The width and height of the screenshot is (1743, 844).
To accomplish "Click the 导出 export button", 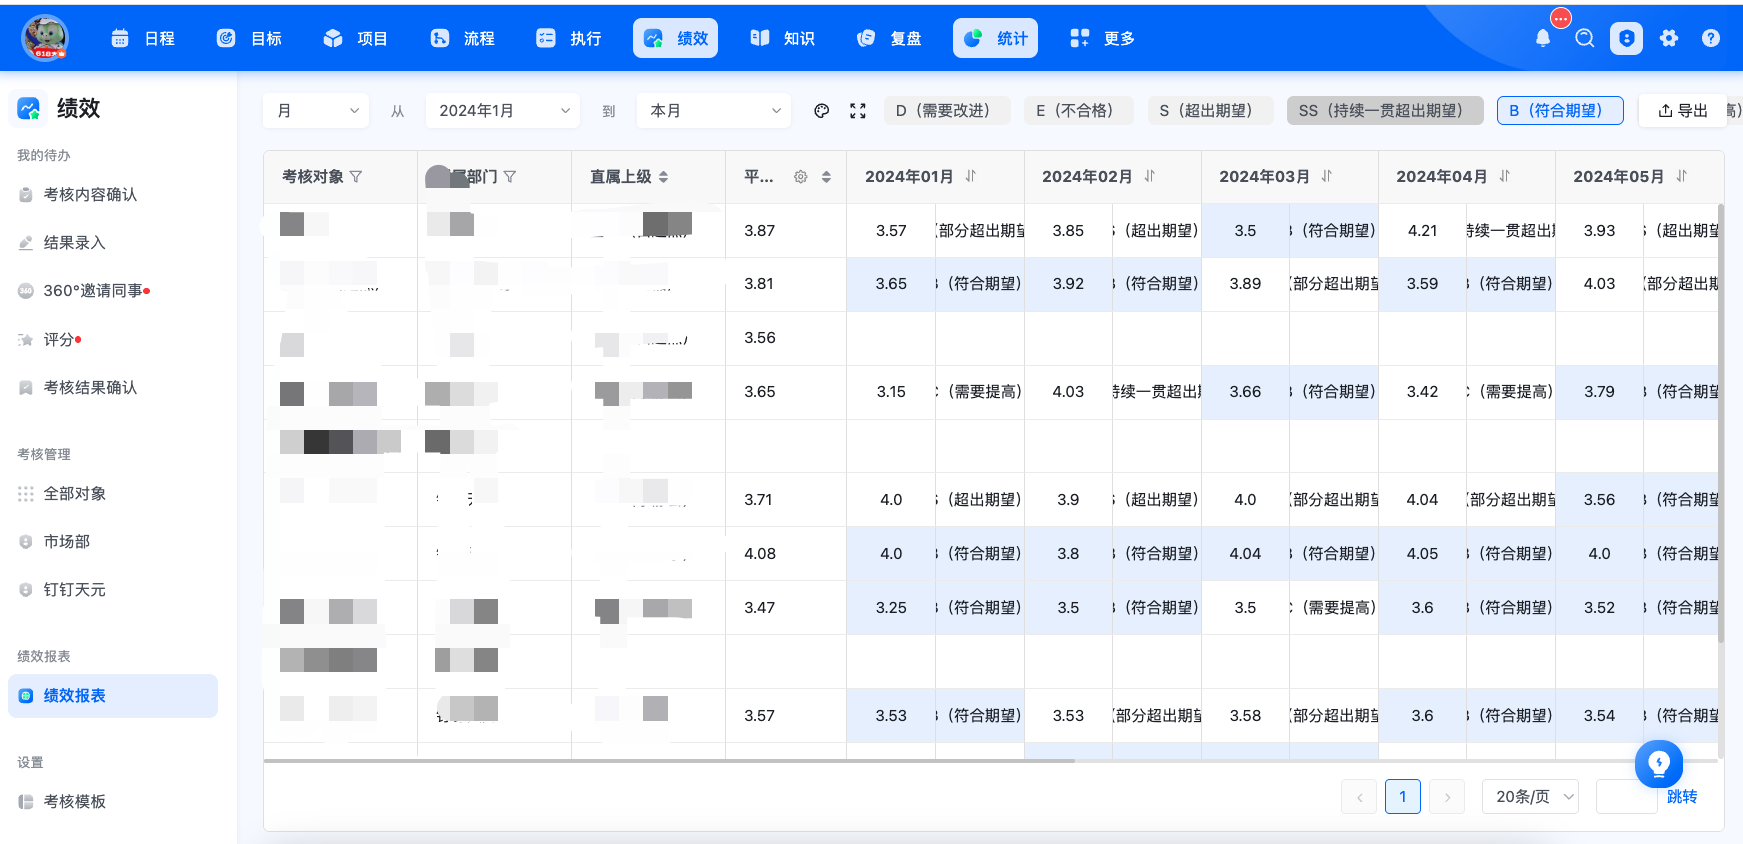I will pos(1683,111).
